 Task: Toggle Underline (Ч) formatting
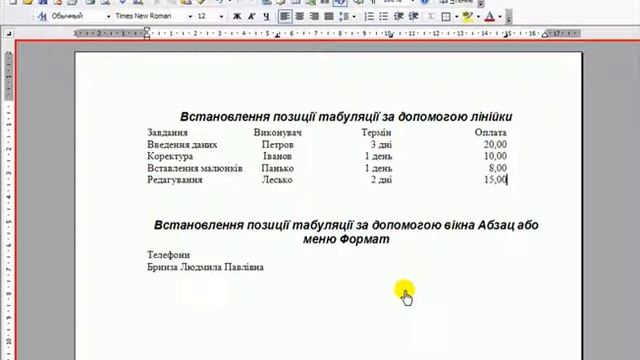click(266, 16)
